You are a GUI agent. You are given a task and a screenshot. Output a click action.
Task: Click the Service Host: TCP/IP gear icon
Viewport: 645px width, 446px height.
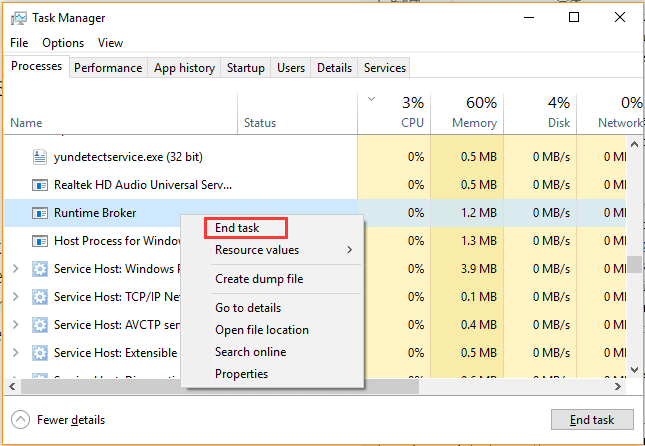click(40, 297)
